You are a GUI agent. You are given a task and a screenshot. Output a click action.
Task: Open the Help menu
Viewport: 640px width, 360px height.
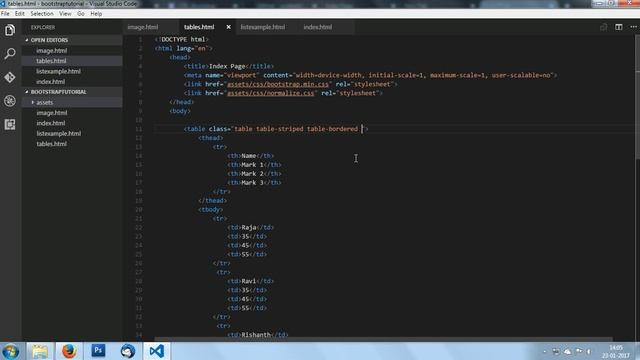(96, 13)
